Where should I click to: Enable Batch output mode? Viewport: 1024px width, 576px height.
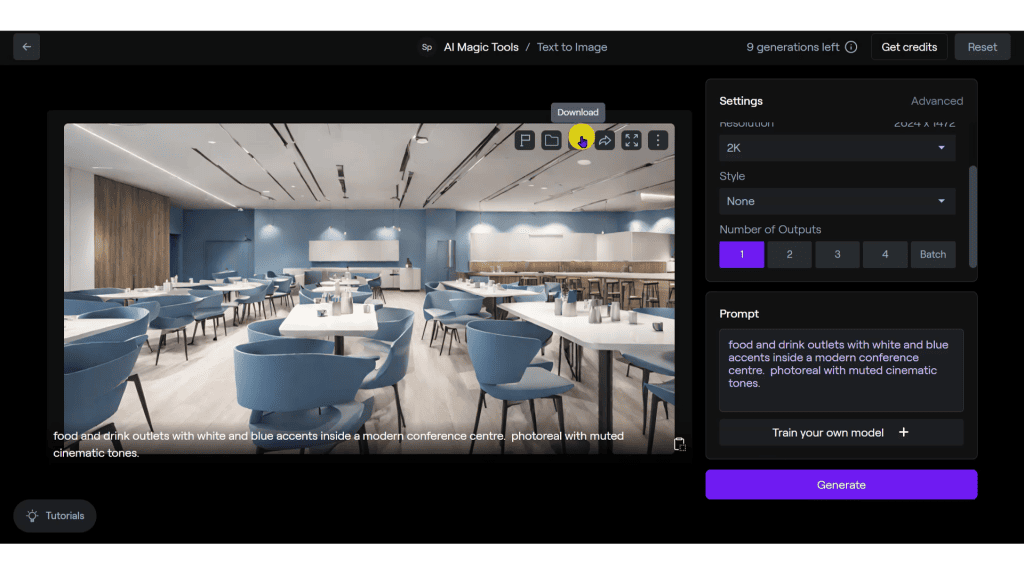tap(933, 254)
